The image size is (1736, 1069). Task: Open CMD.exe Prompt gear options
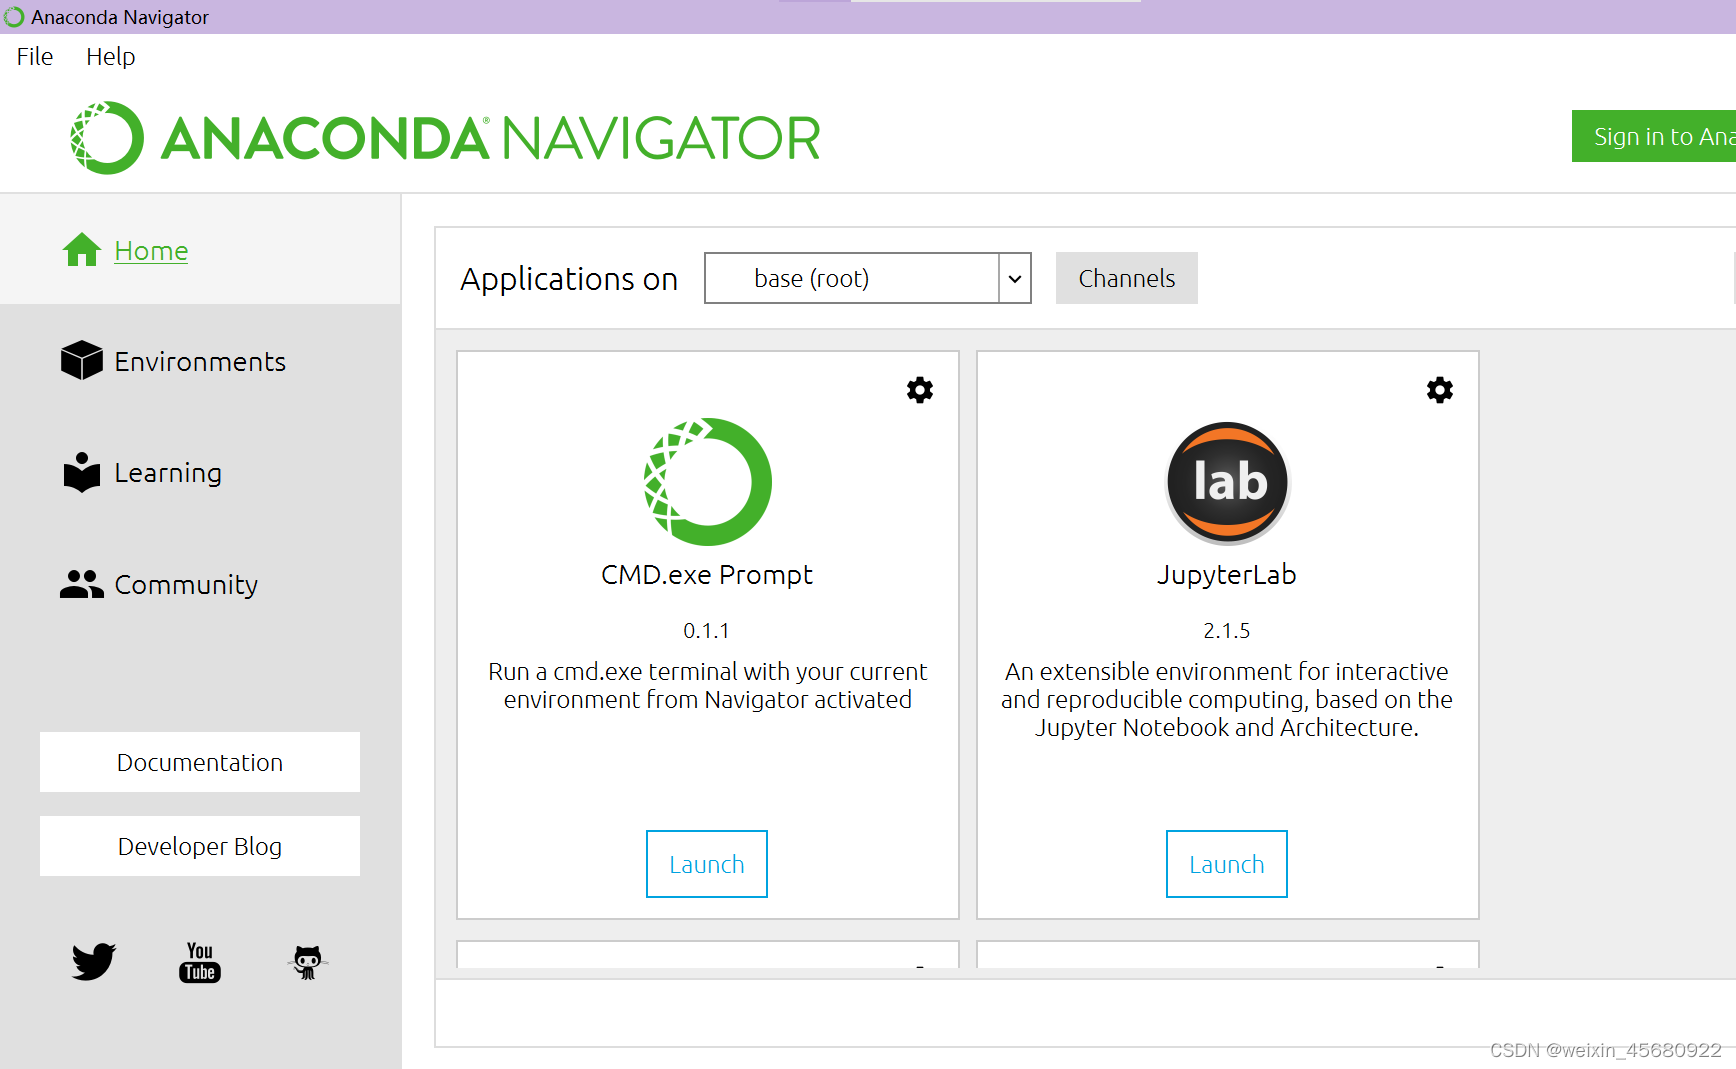click(920, 390)
